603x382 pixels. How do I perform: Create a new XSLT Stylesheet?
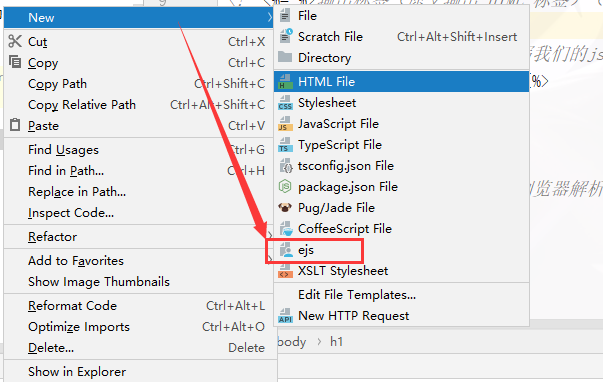click(x=401, y=271)
